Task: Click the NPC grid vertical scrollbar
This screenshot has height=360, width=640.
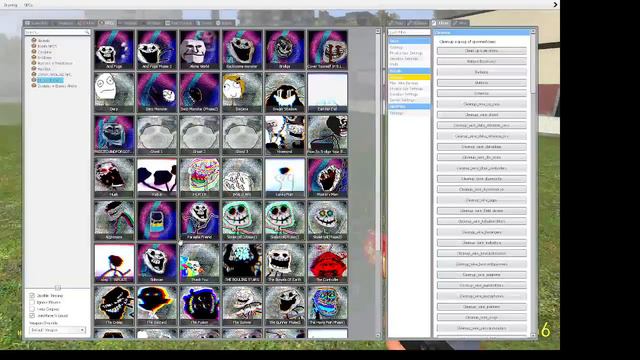Action: click(378, 184)
